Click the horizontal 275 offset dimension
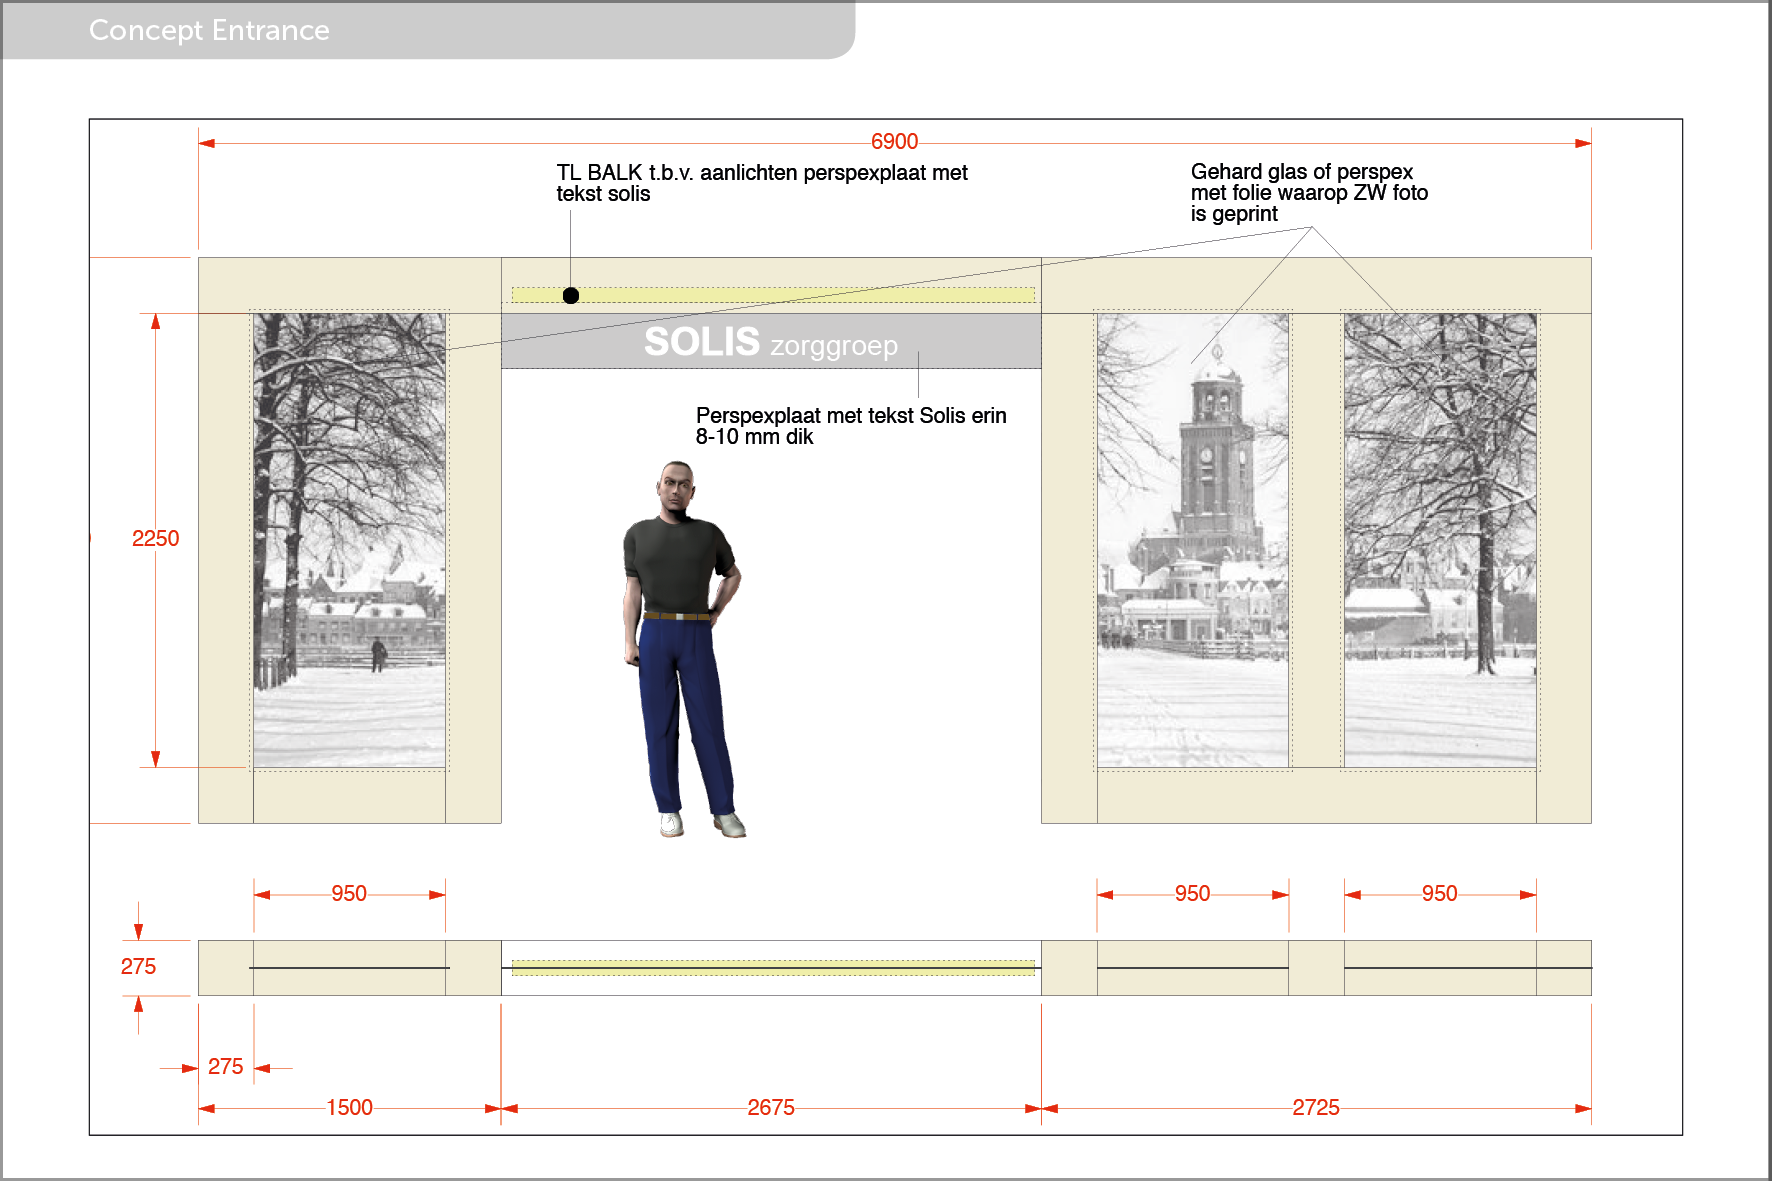 coord(225,1067)
